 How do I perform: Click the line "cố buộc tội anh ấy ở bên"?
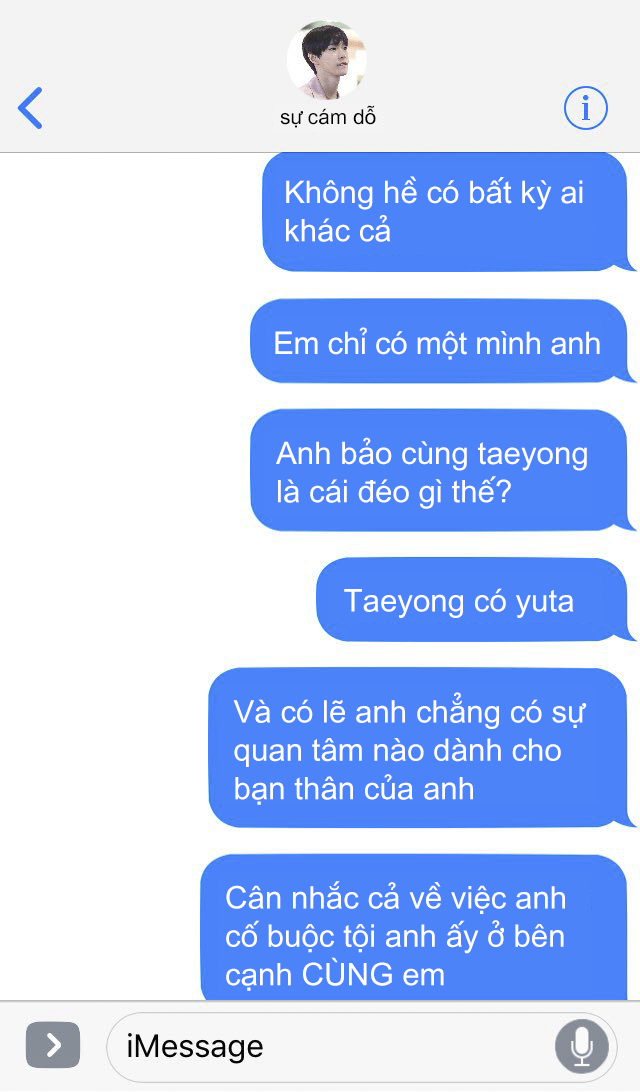(395, 937)
